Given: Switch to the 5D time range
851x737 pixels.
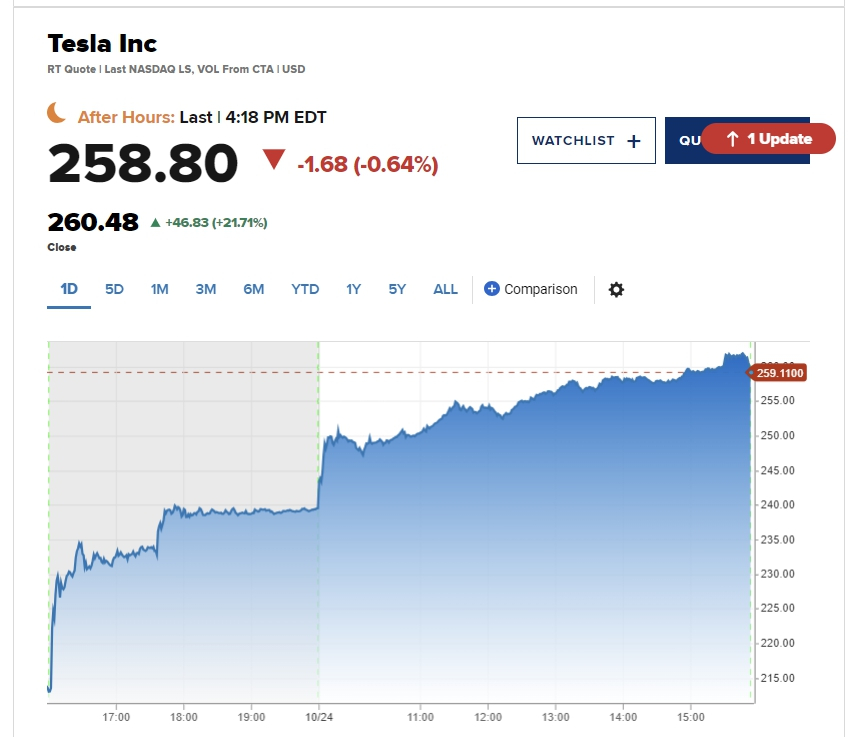Looking at the screenshot, I should click(114, 289).
